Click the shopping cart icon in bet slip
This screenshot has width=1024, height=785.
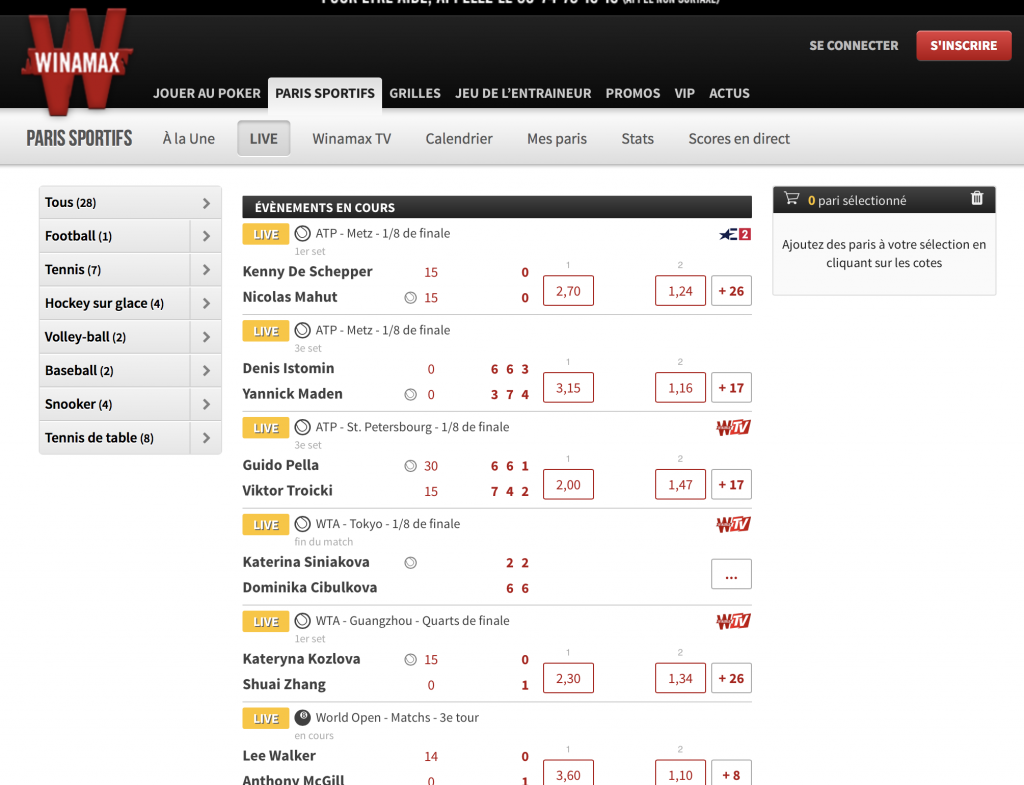tap(792, 198)
